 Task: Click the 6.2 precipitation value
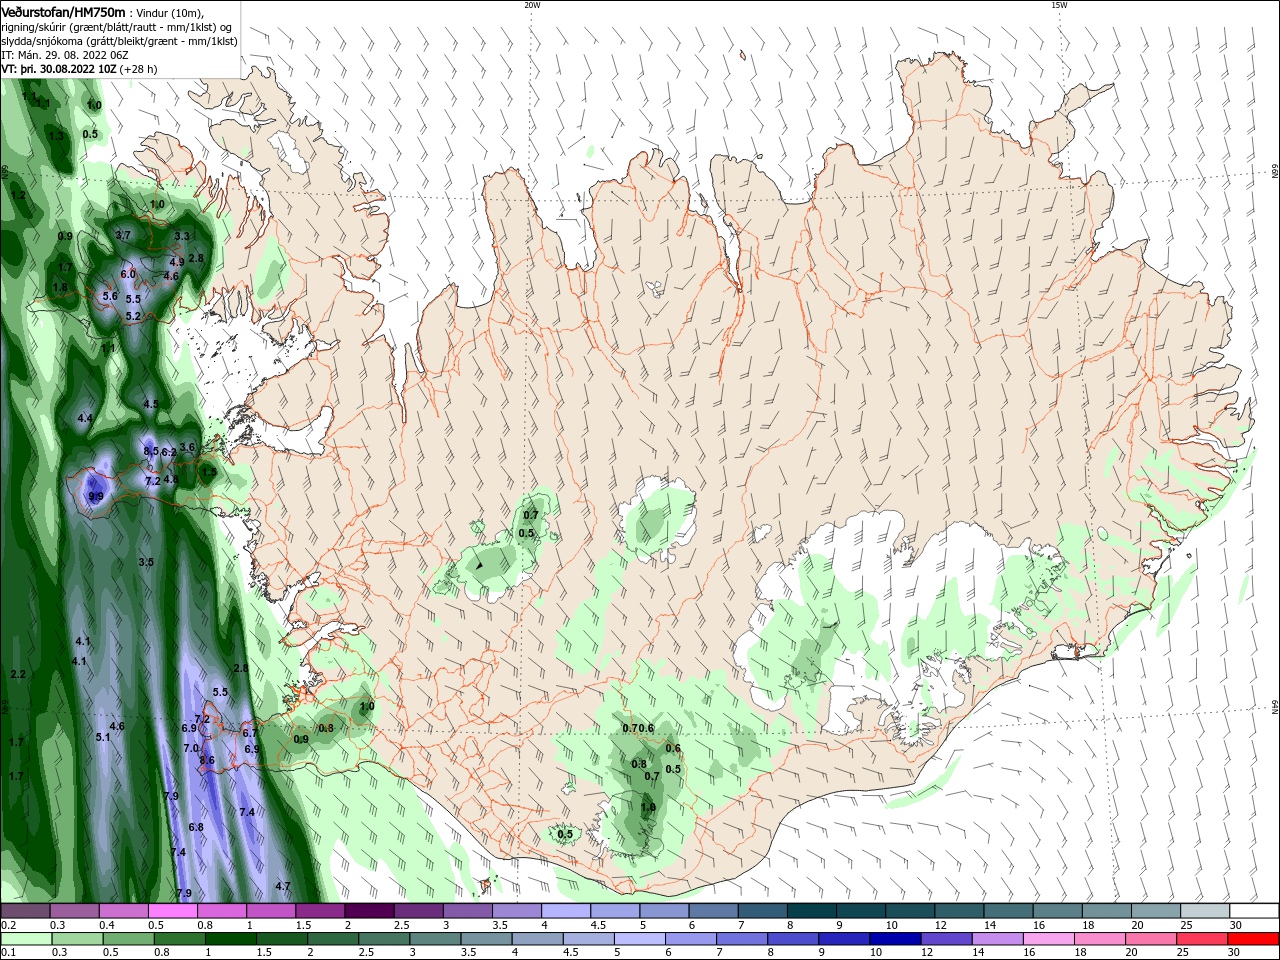[169, 453]
